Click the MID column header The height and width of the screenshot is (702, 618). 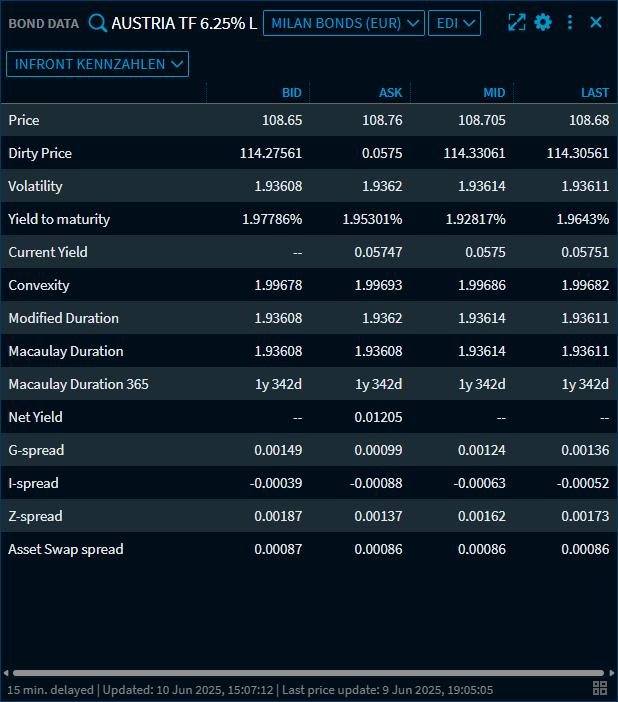[494, 93]
